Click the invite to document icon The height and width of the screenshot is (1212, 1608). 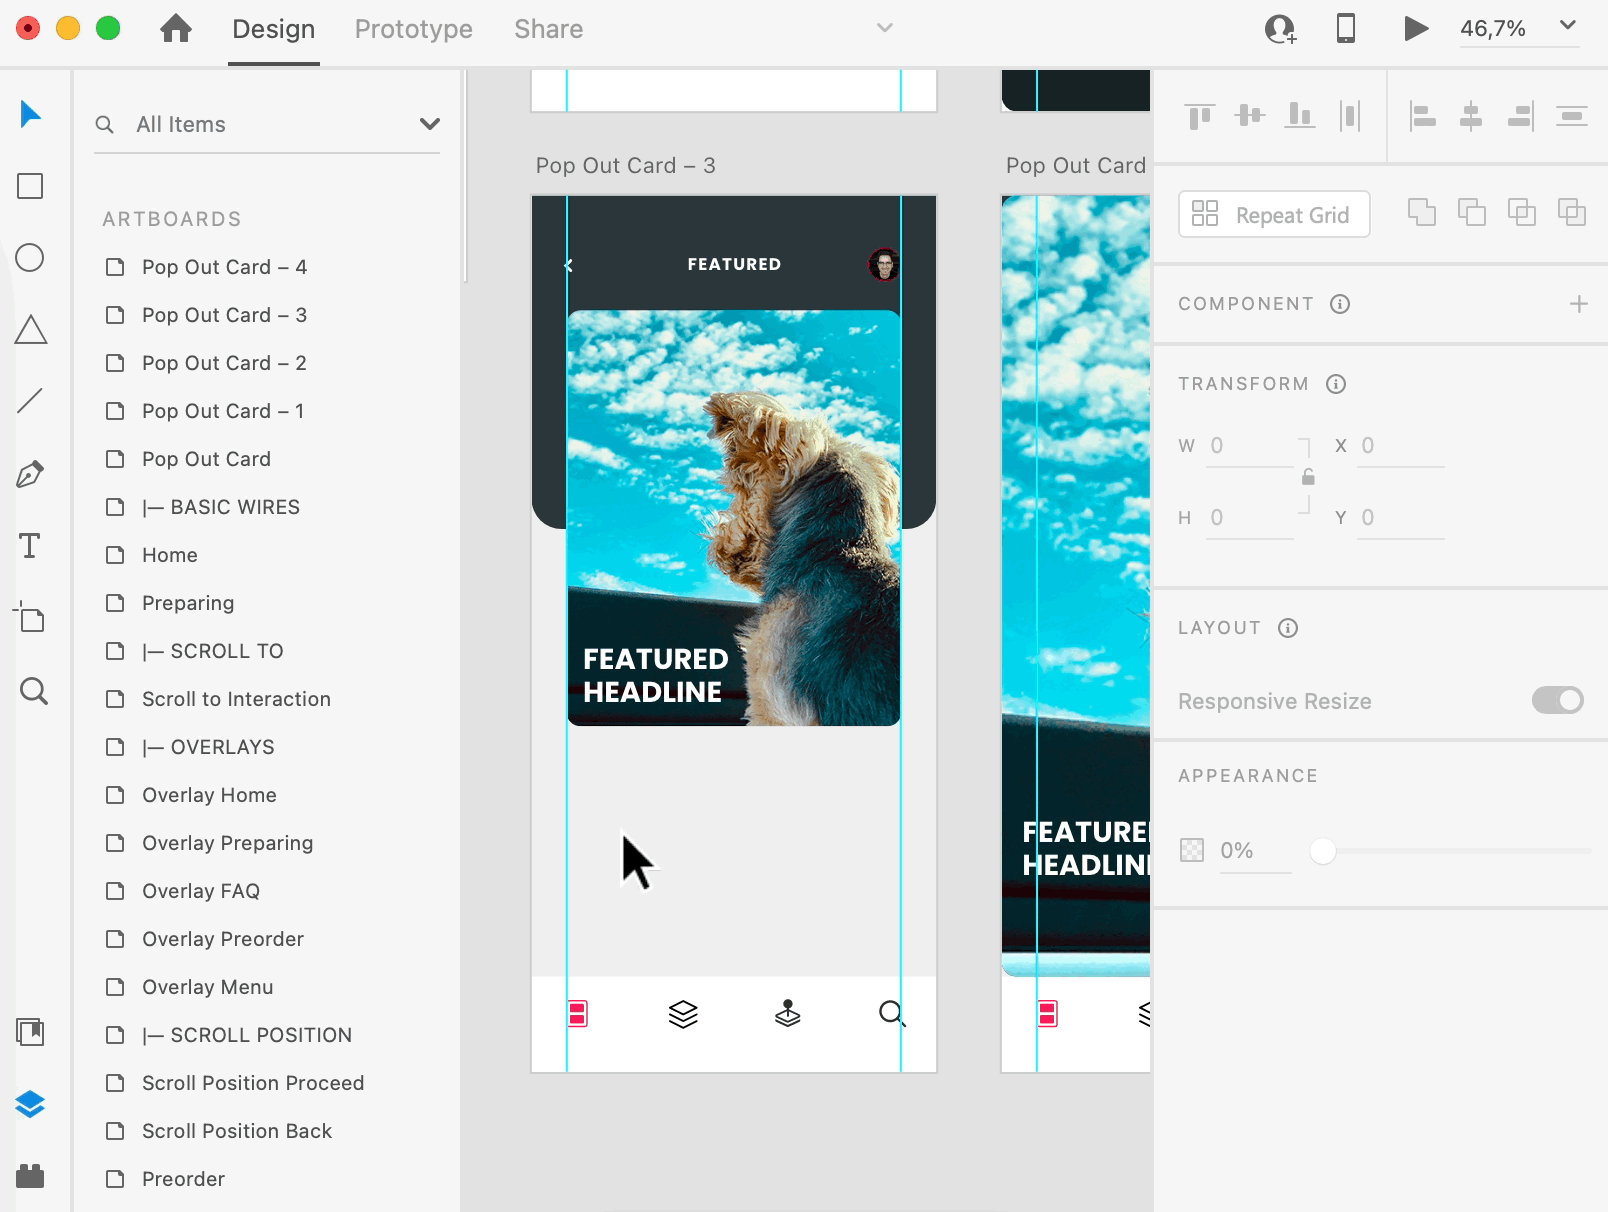click(1280, 29)
